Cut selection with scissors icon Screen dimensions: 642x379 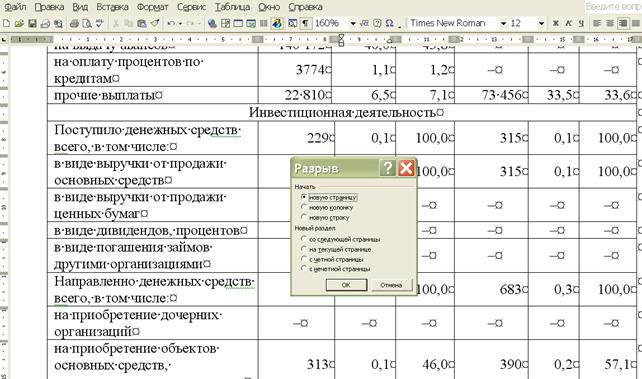(116, 24)
